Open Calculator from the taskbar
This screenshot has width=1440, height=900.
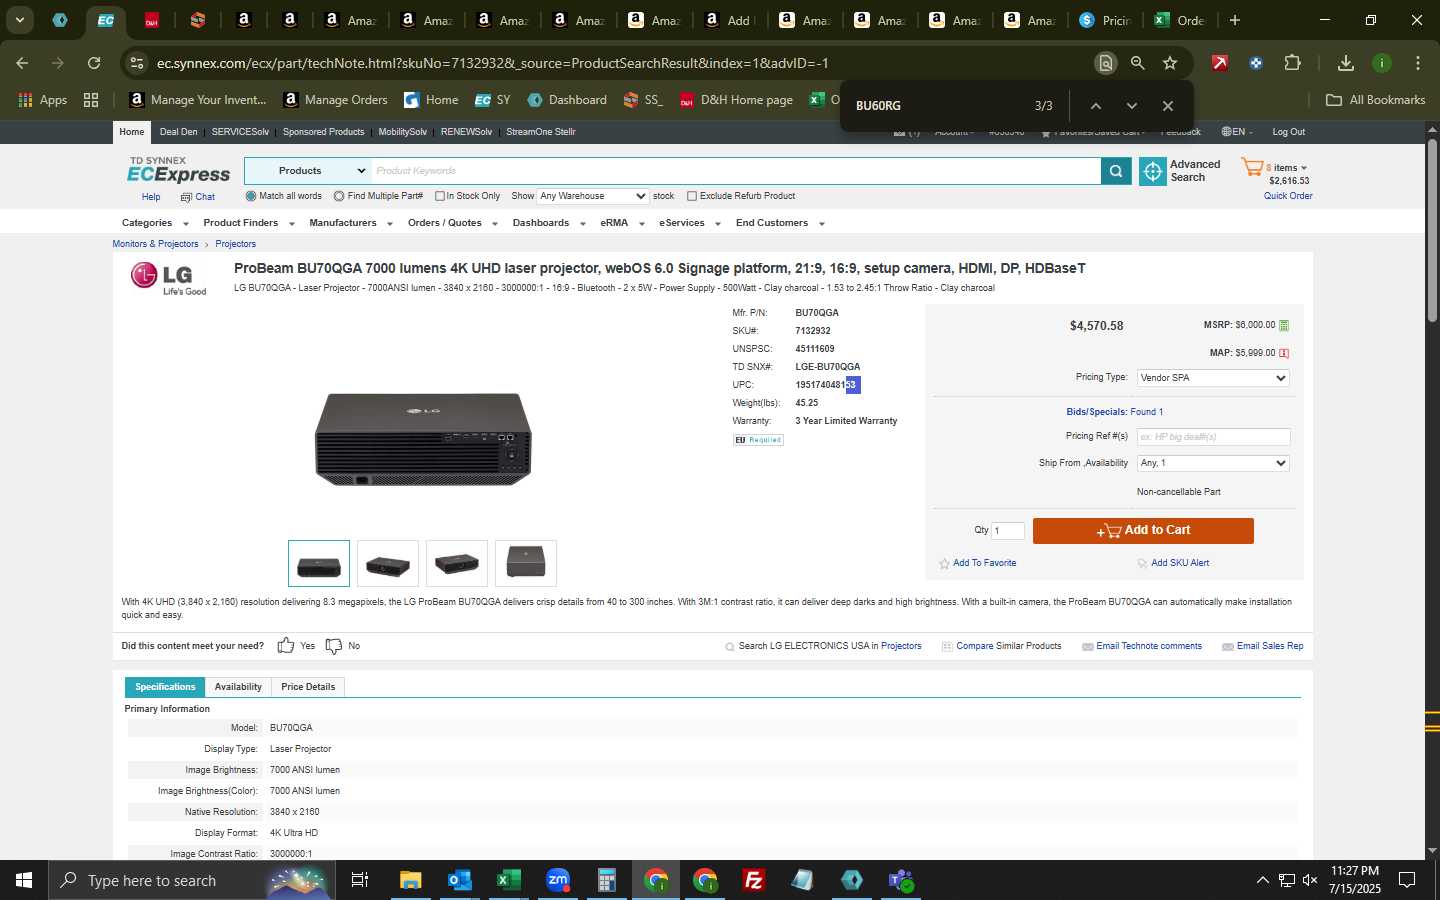pyautogui.click(x=606, y=880)
